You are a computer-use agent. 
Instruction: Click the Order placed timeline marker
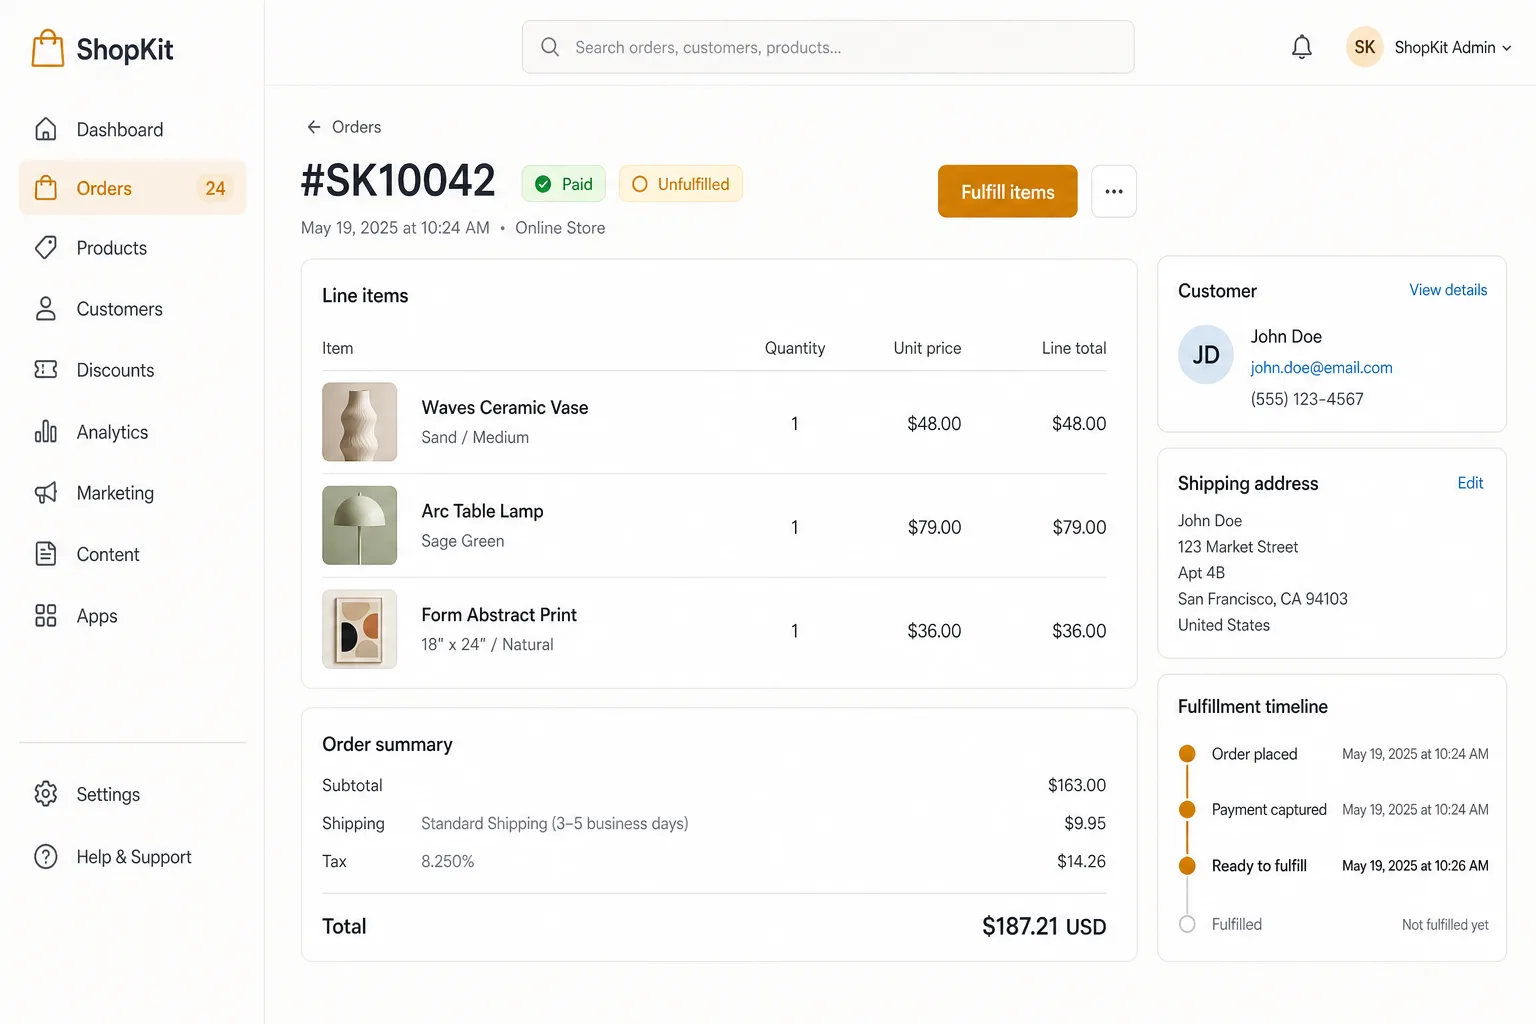(1187, 754)
